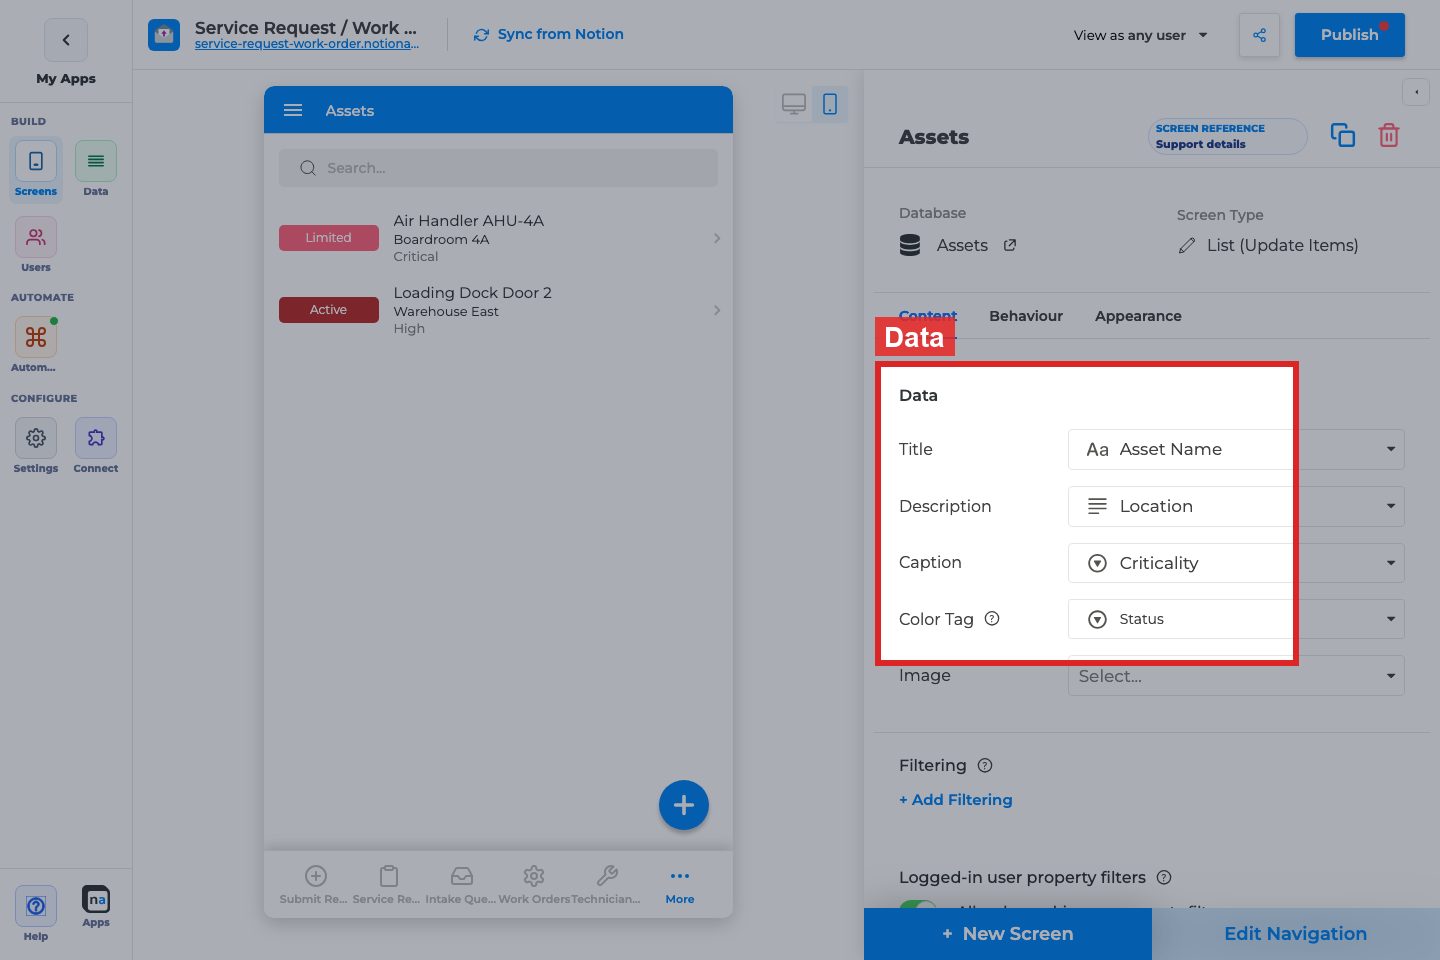Open the Settings section
This screenshot has width=1440, height=960.
[x=36, y=446]
